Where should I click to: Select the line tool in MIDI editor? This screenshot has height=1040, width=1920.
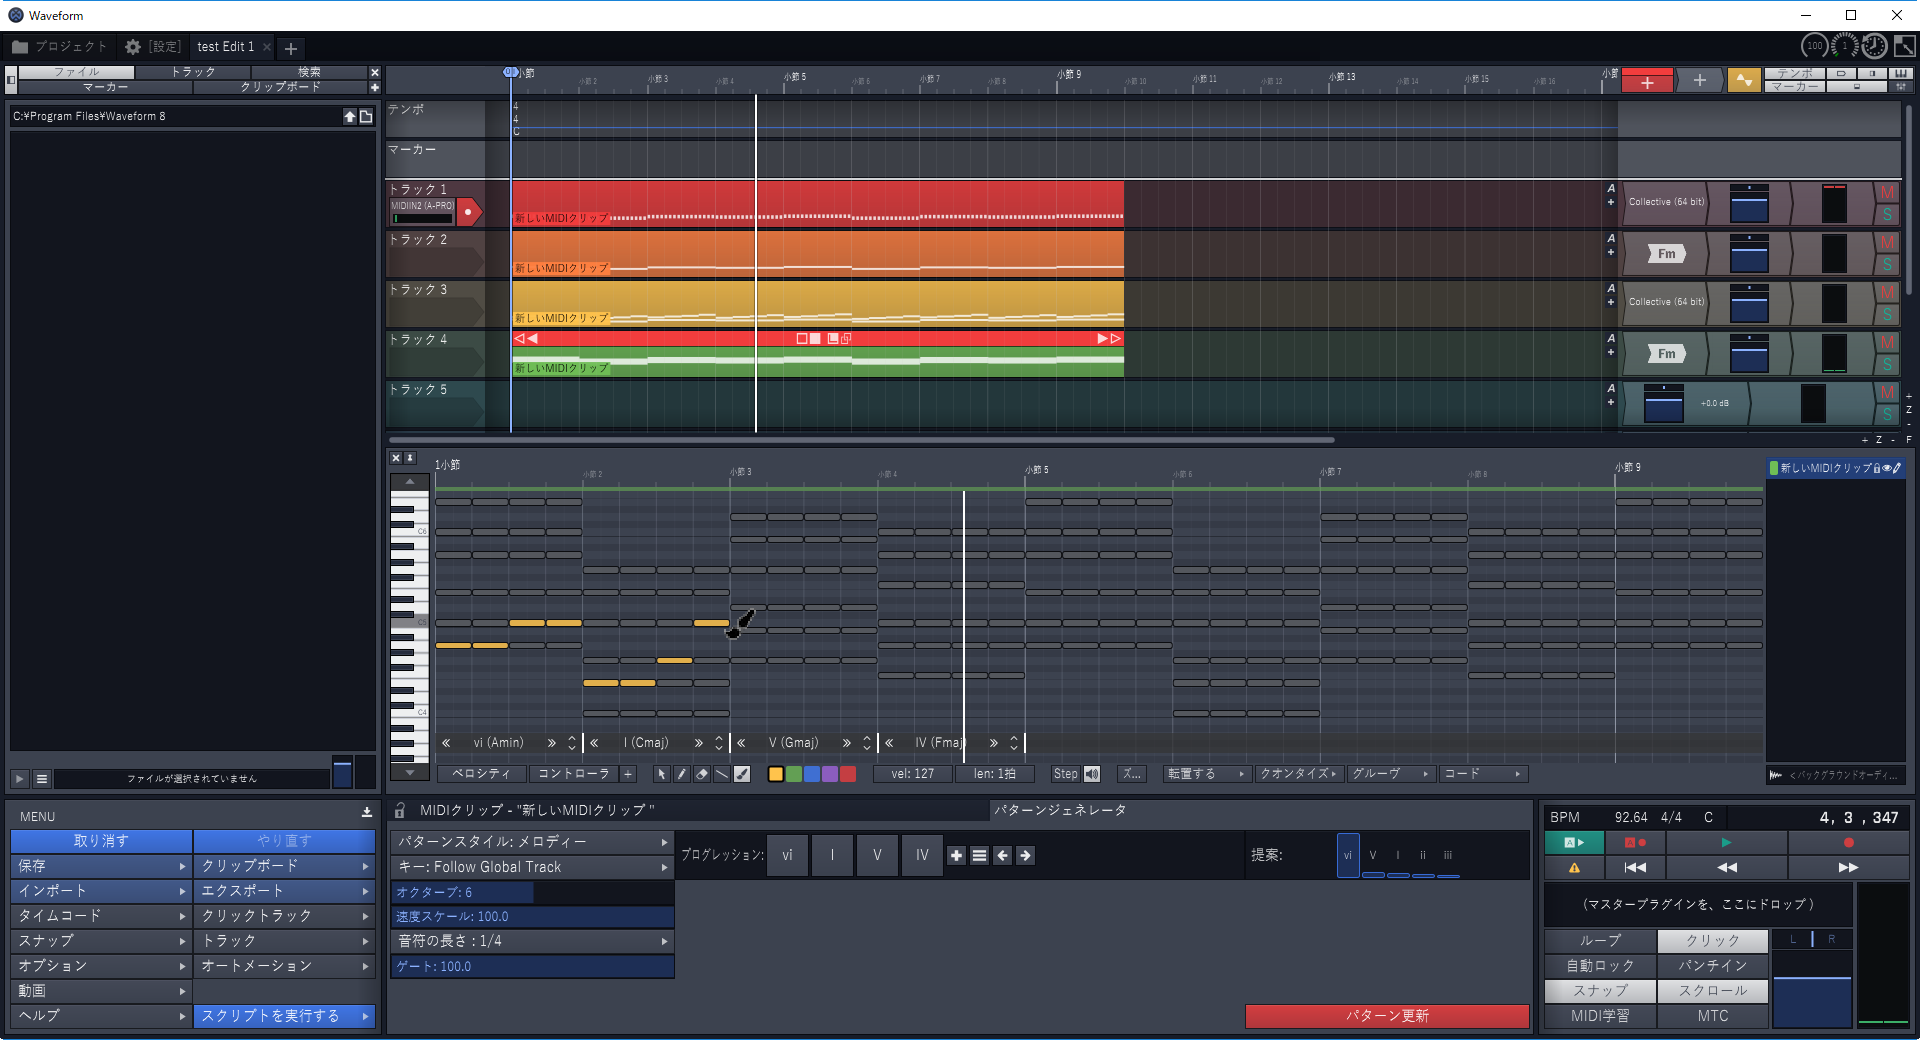click(721, 774)
